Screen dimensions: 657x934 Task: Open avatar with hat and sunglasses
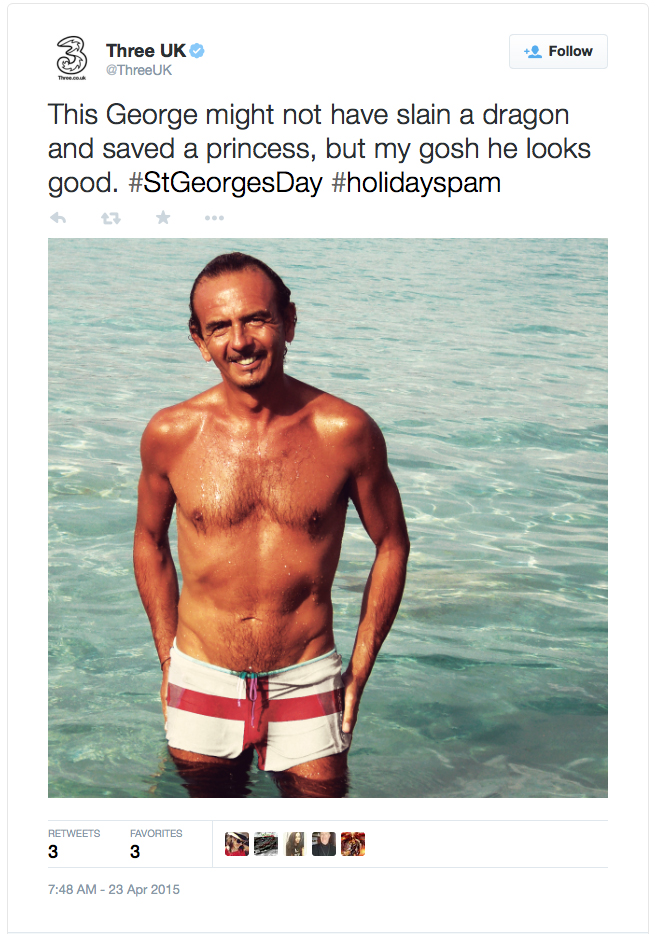pos(236,844)
